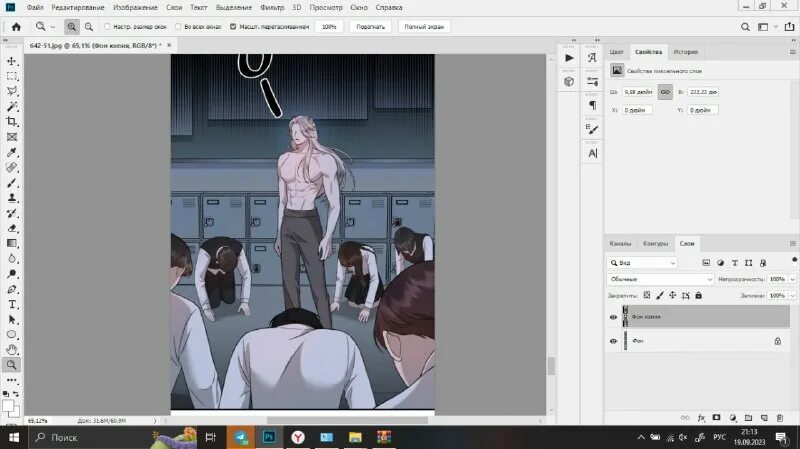Select the Clone Stamp tool
This screenshot has width=800, height=449.
tap(12, 198)
